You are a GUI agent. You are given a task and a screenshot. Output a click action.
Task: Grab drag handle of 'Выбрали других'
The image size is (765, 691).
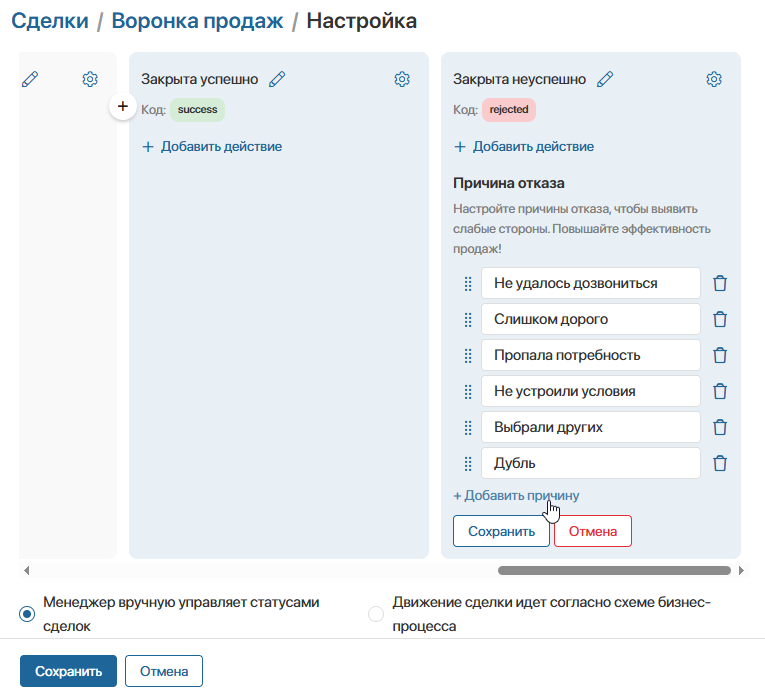(468, 427)
